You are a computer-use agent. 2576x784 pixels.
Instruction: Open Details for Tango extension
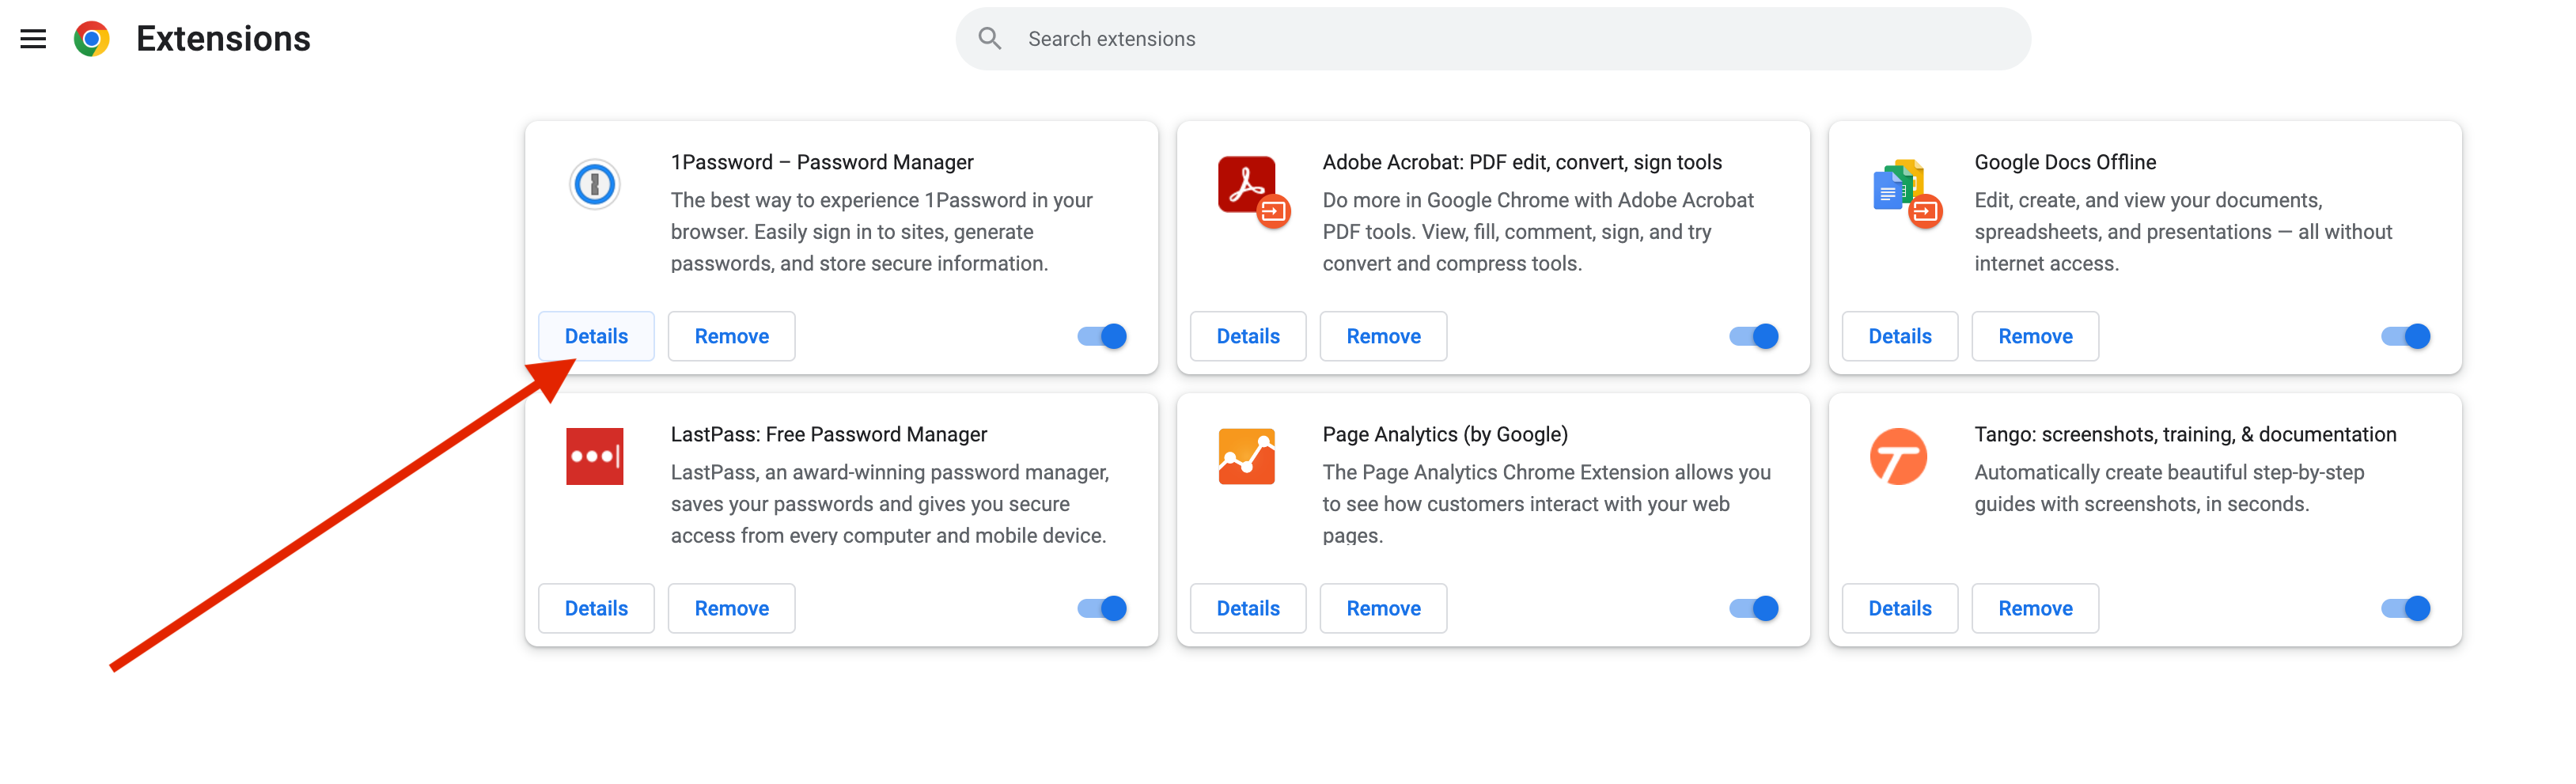click(x=1899, y=609)
